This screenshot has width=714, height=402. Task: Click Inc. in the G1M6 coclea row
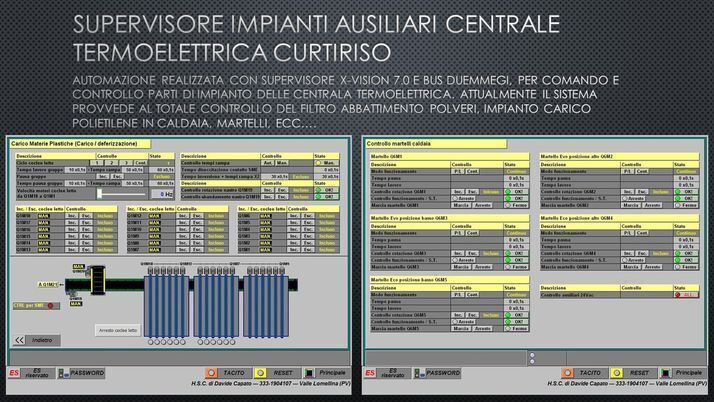[294, 216]
